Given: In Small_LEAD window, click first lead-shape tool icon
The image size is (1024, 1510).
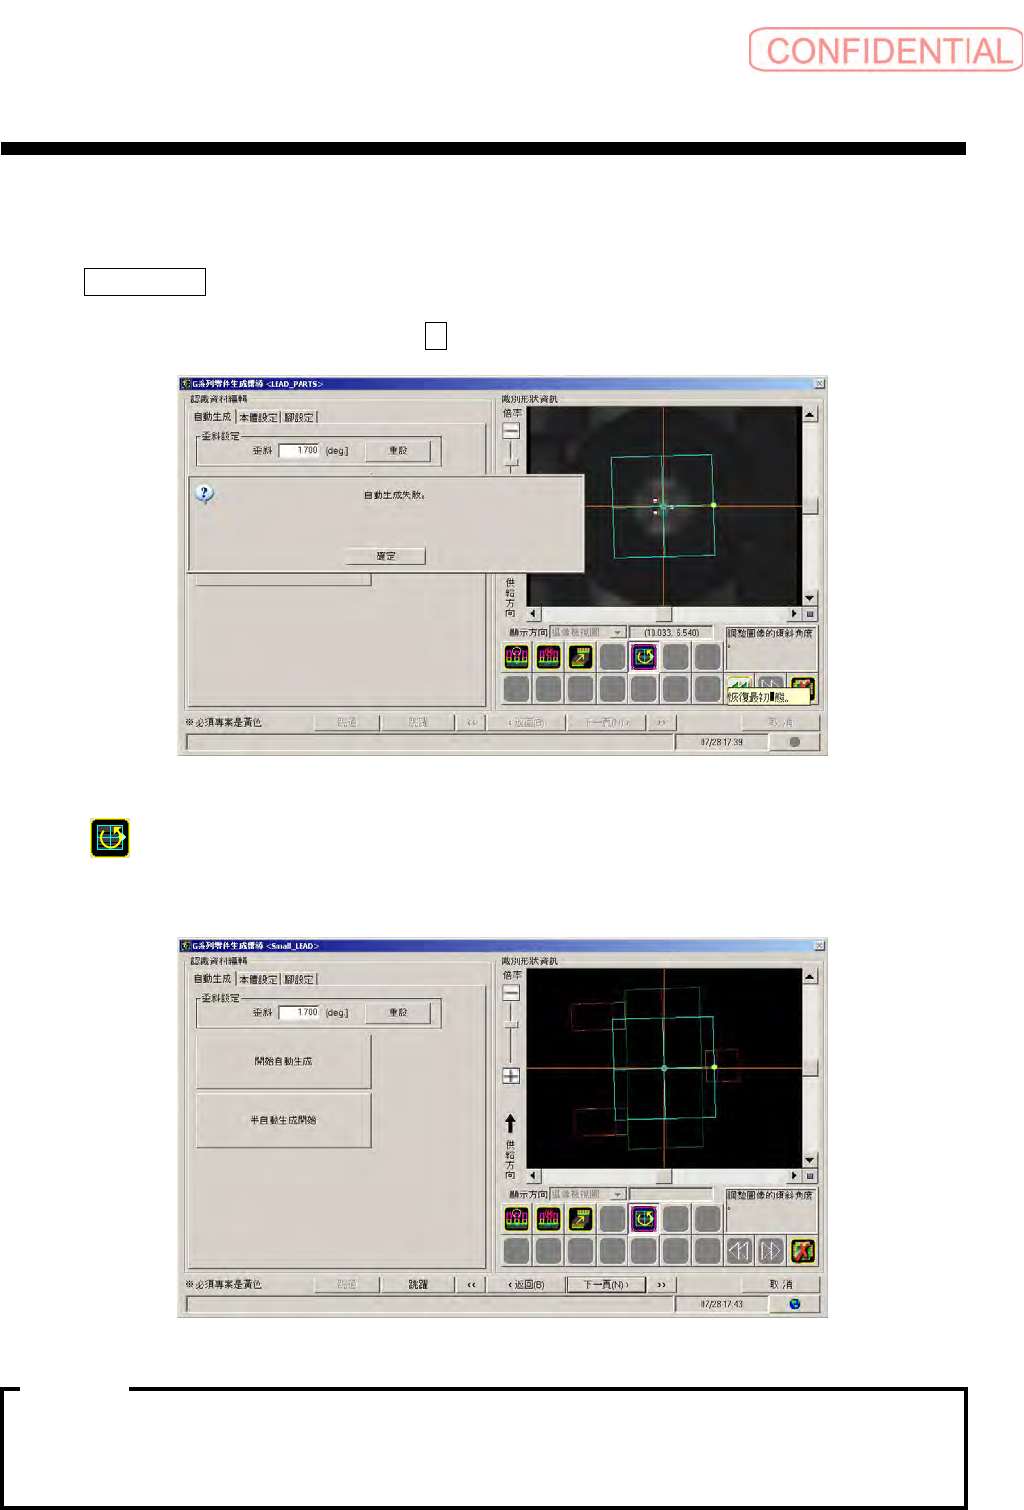Looking at the screenshot, I should click(516, 1218).
